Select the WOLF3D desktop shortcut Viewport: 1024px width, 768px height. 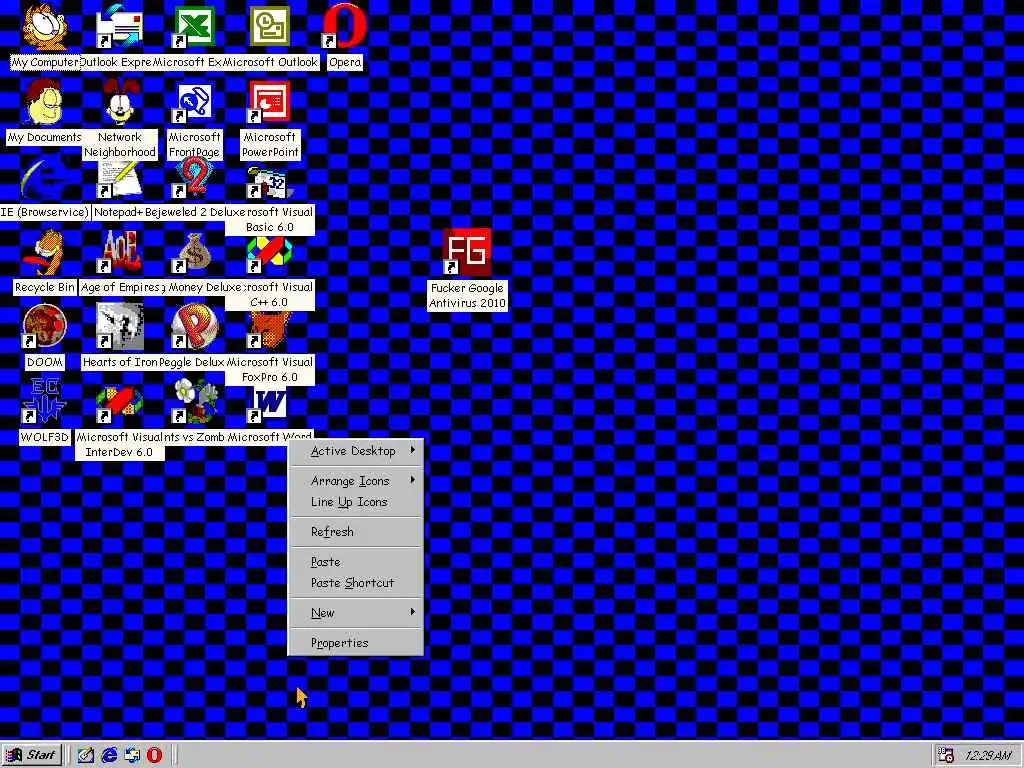pyautogui.click(x=44, y=401)
